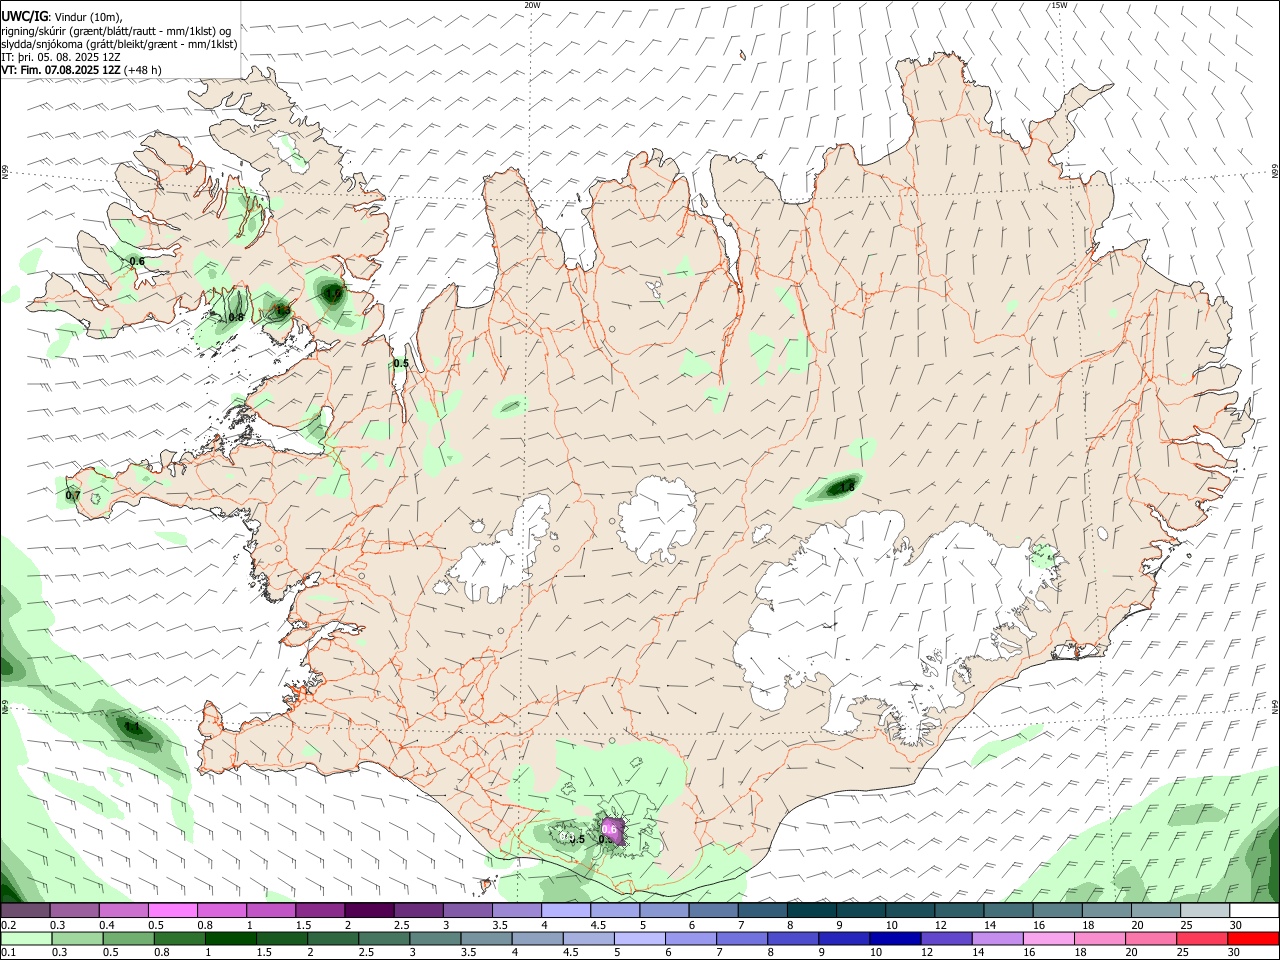Pick the lower-row violet swatch between 12 and 14
The width and height of the screenshot is (1280, 960).
[945, 939]
